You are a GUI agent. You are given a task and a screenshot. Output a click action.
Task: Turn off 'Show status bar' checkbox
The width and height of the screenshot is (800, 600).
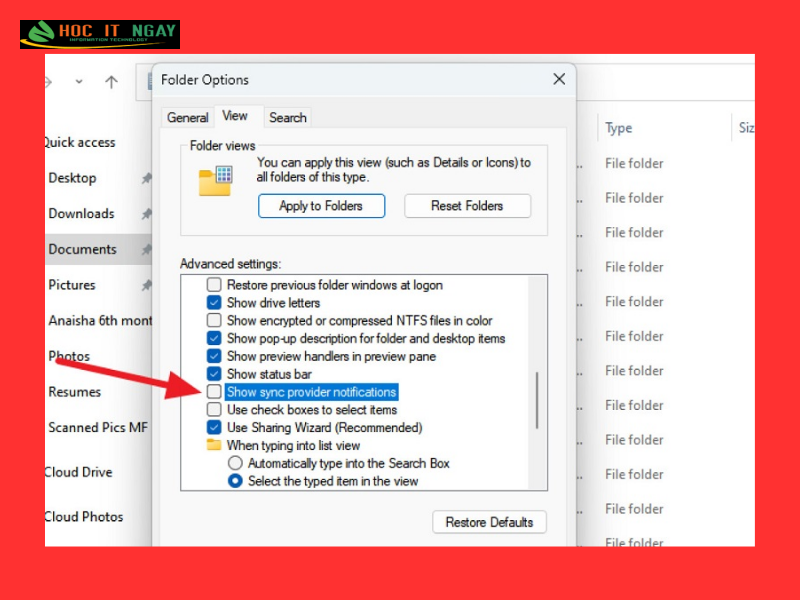tap(214, 374)
